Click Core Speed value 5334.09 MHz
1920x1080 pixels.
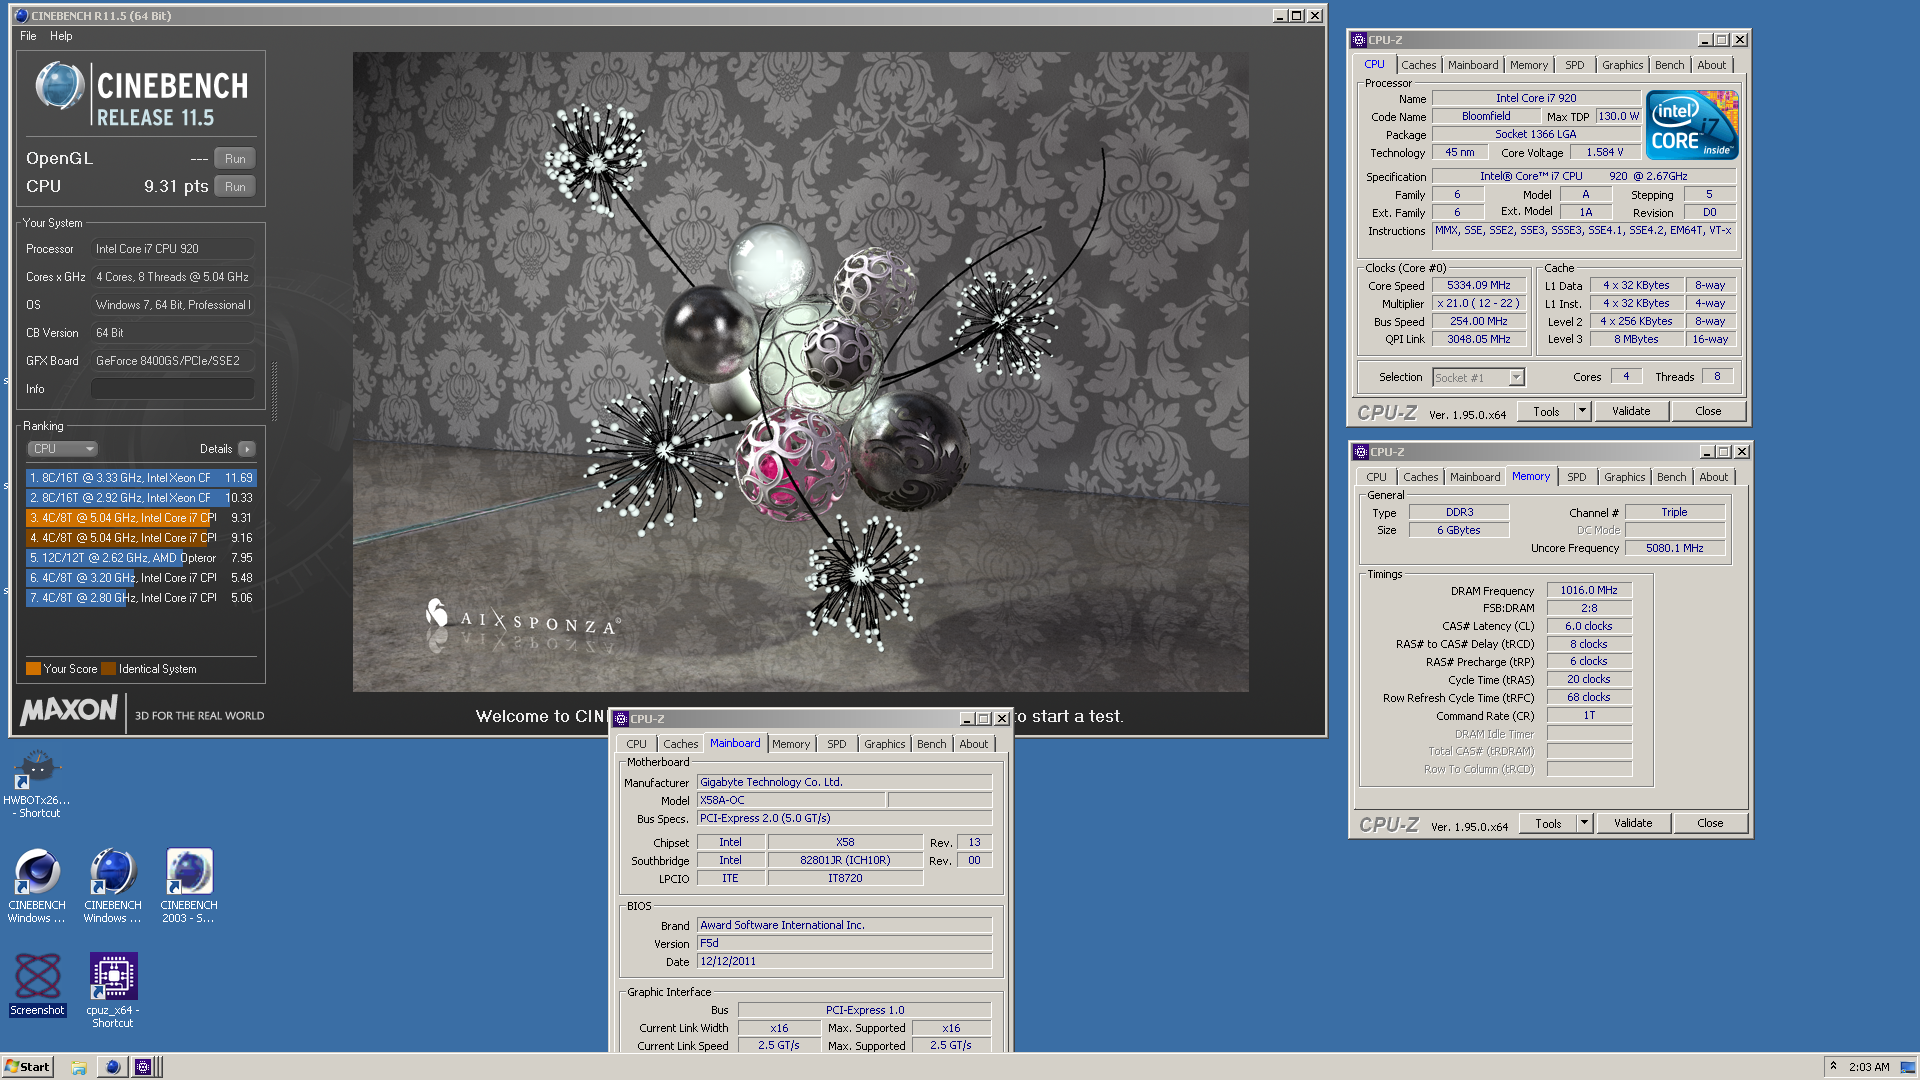1479,286
